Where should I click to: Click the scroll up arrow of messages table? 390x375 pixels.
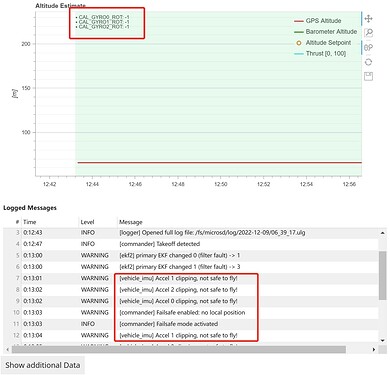click(382, 233)
